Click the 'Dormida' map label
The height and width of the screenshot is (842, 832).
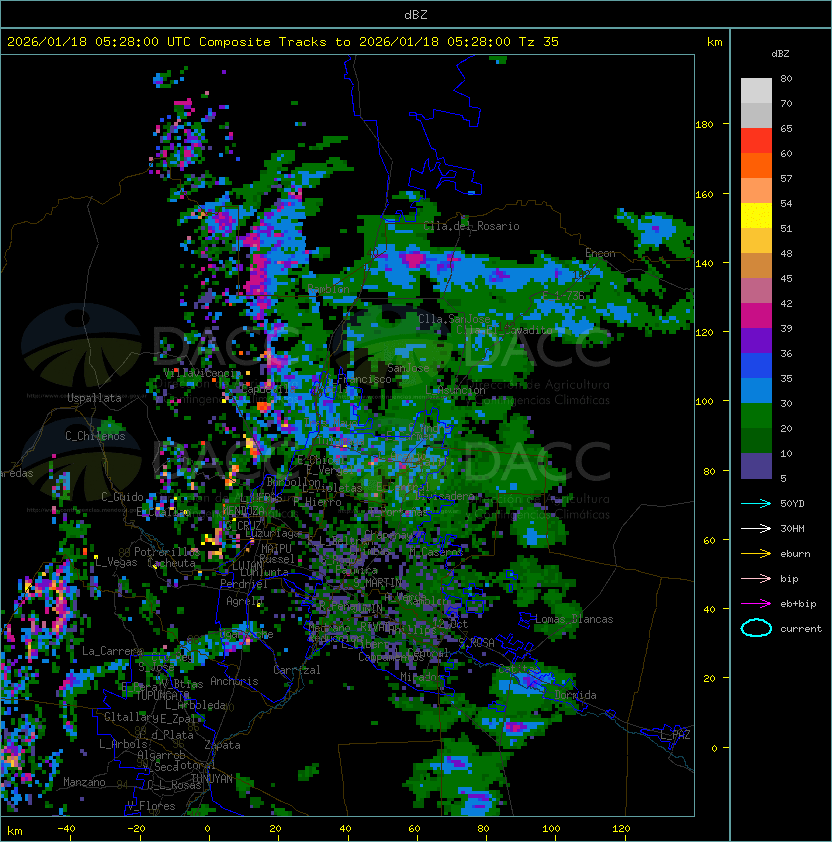point(575,695)
